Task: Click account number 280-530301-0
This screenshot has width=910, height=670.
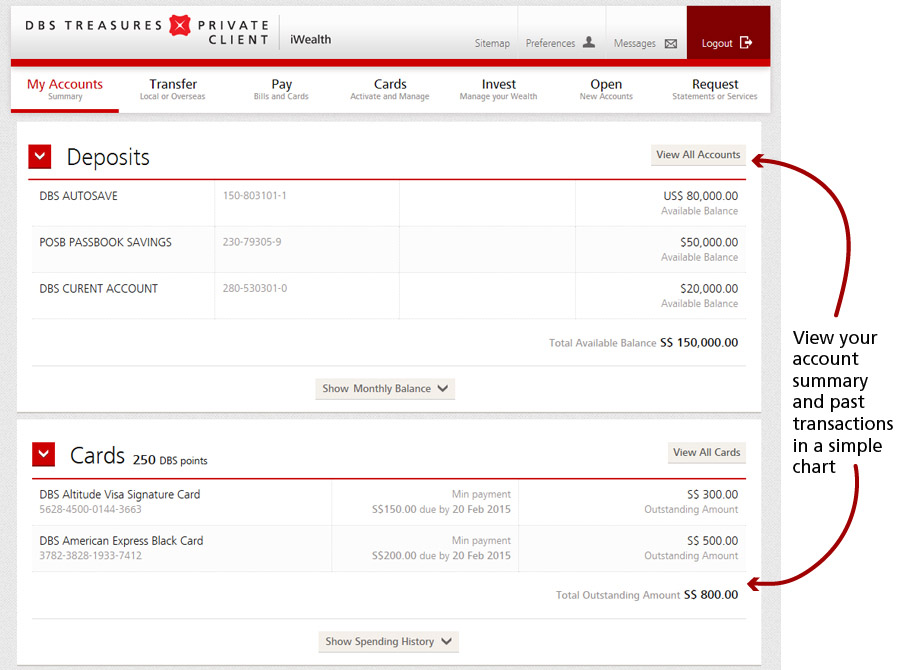Action: 255,289
